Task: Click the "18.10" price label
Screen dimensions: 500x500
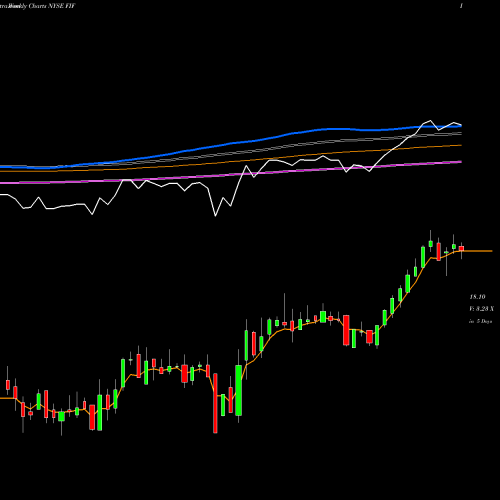Action: click(477, 297)
